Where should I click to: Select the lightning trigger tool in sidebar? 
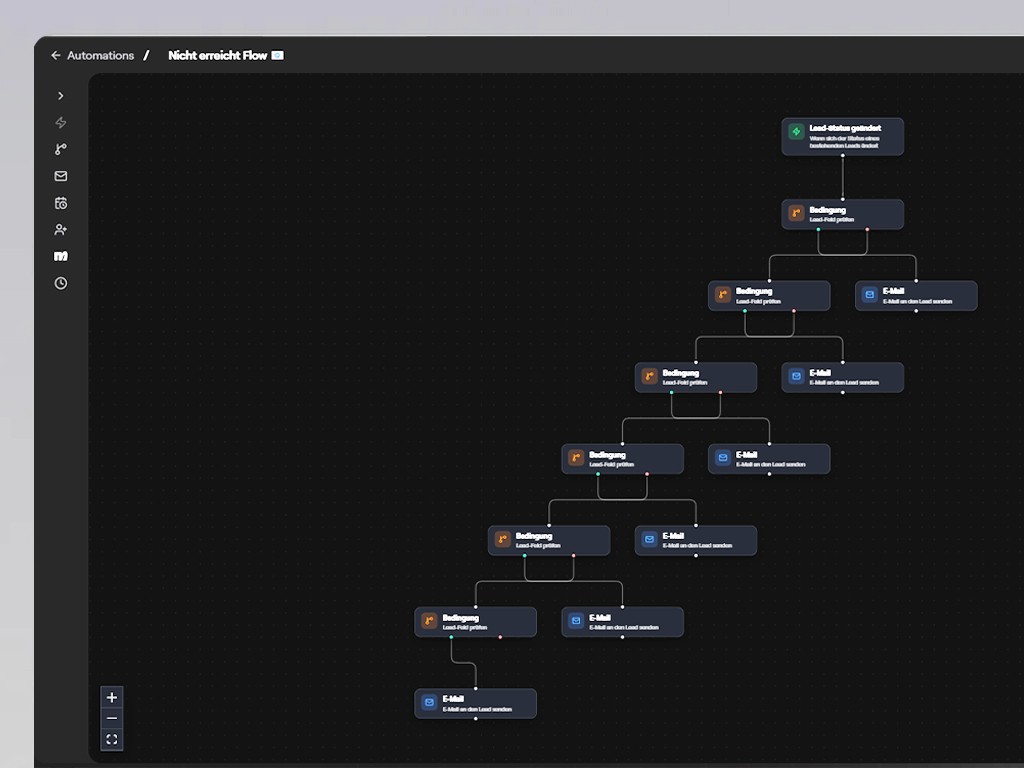pos(61,123)
